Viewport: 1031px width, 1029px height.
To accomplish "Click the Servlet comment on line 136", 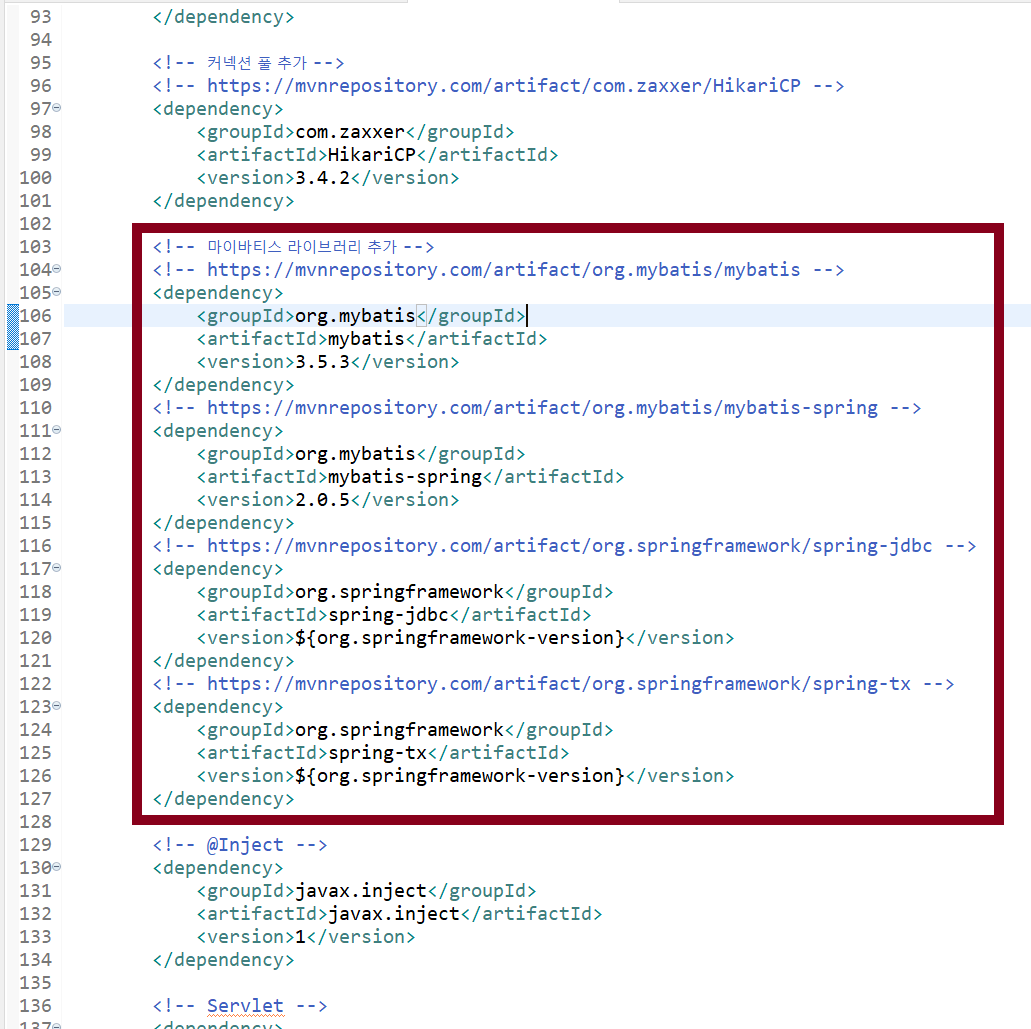I will coord(239,1006).
